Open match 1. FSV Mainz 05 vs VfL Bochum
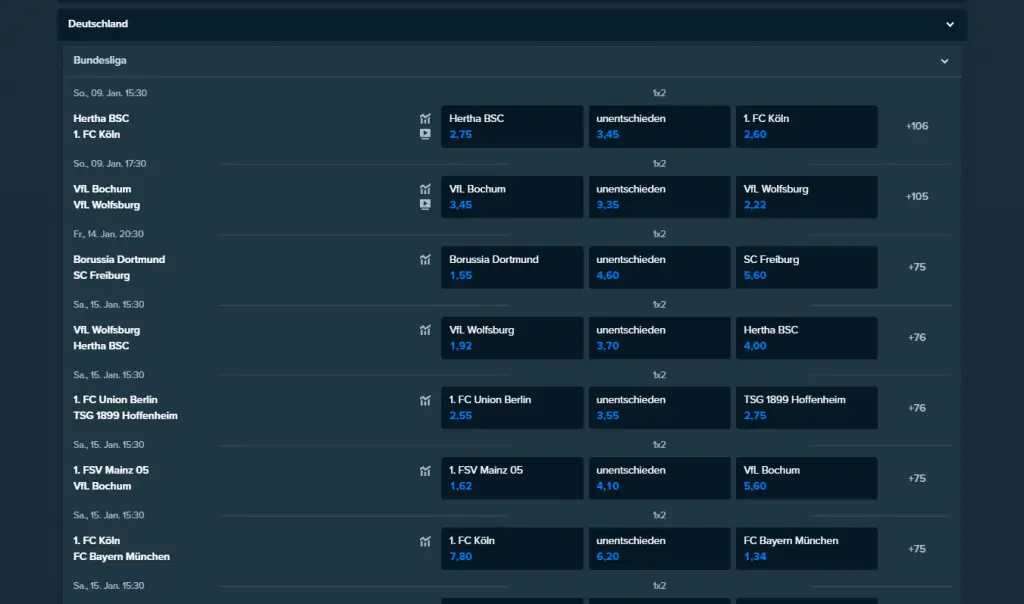 tap(111, 478)
